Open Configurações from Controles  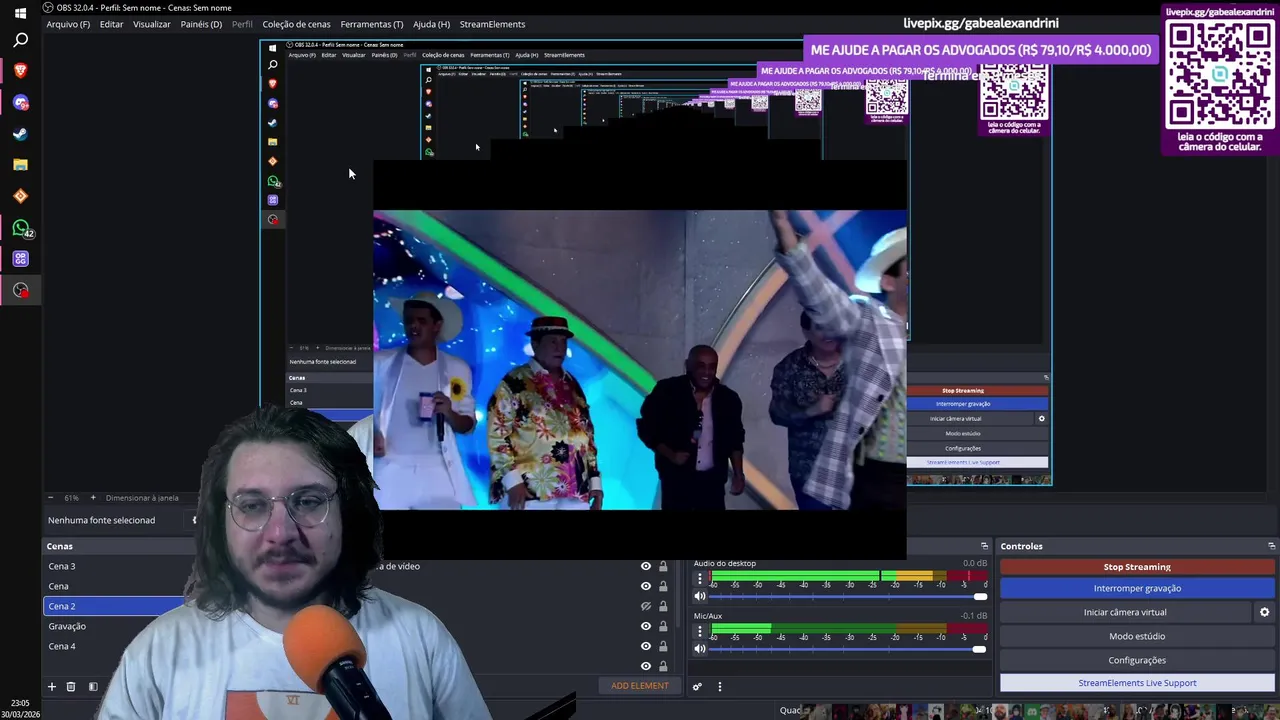pyautogui.click(x=1137, y=660)
